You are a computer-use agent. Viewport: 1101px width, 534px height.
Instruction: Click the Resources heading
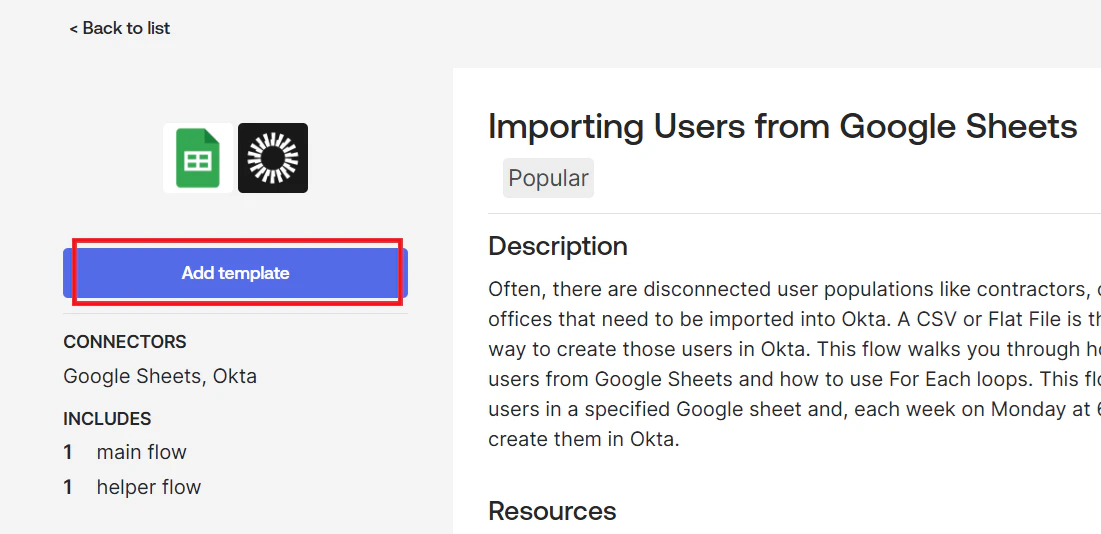pyautogui.click(x=553, y=511)
